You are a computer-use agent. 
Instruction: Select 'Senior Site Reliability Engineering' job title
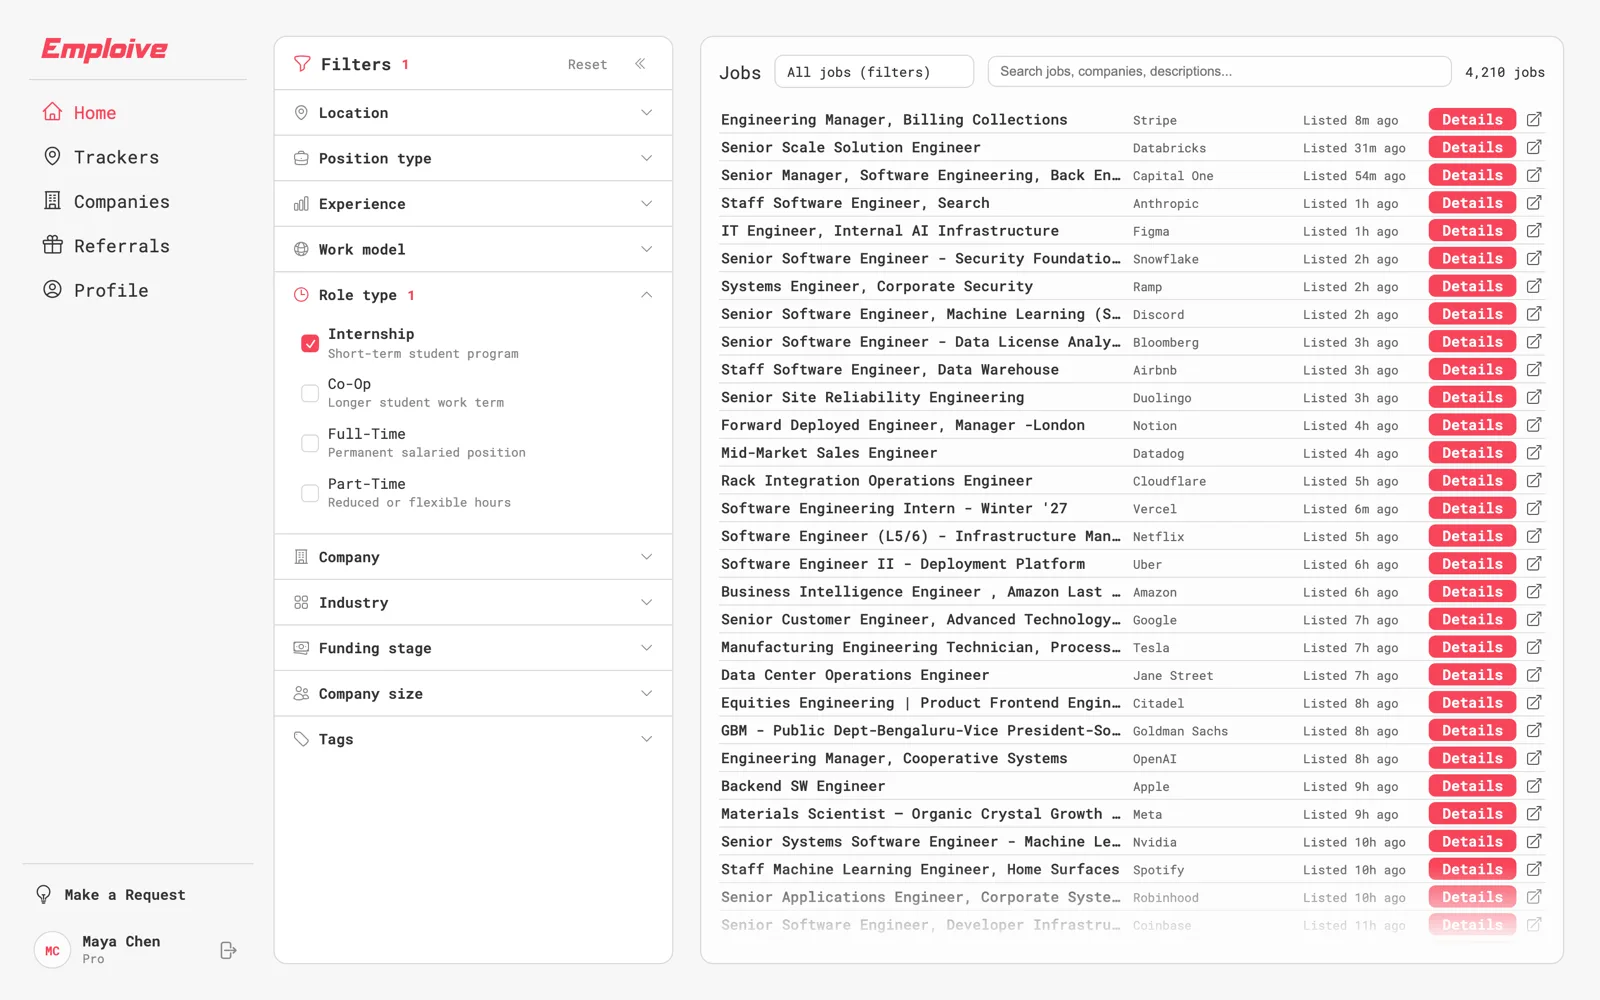click(x=872, y=397)
